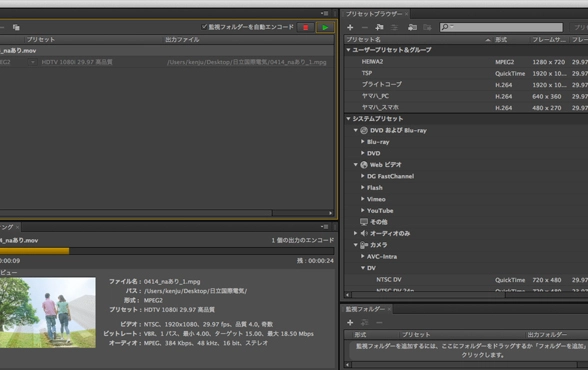Sort presets by 形式 column header
This screenshot has width=588, height=370.
point(511,39)
